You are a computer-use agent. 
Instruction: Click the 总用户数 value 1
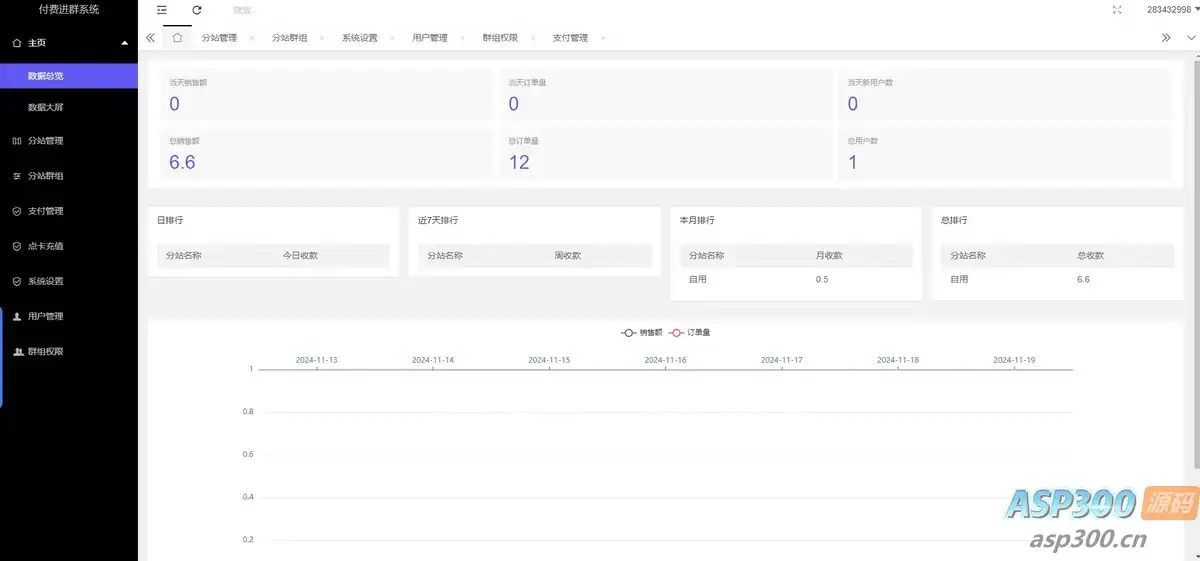coord(853,162)
